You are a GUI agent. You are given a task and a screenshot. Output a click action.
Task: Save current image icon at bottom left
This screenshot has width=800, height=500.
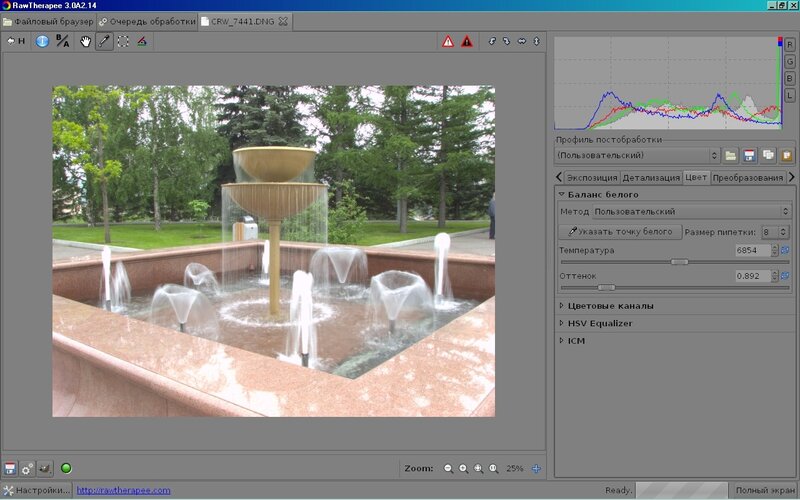click(11, 468)
